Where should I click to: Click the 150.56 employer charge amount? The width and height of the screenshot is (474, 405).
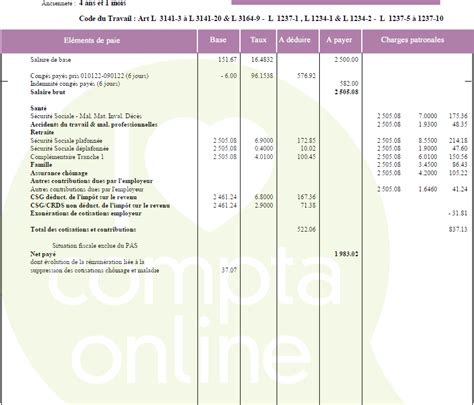pos(458,157)
